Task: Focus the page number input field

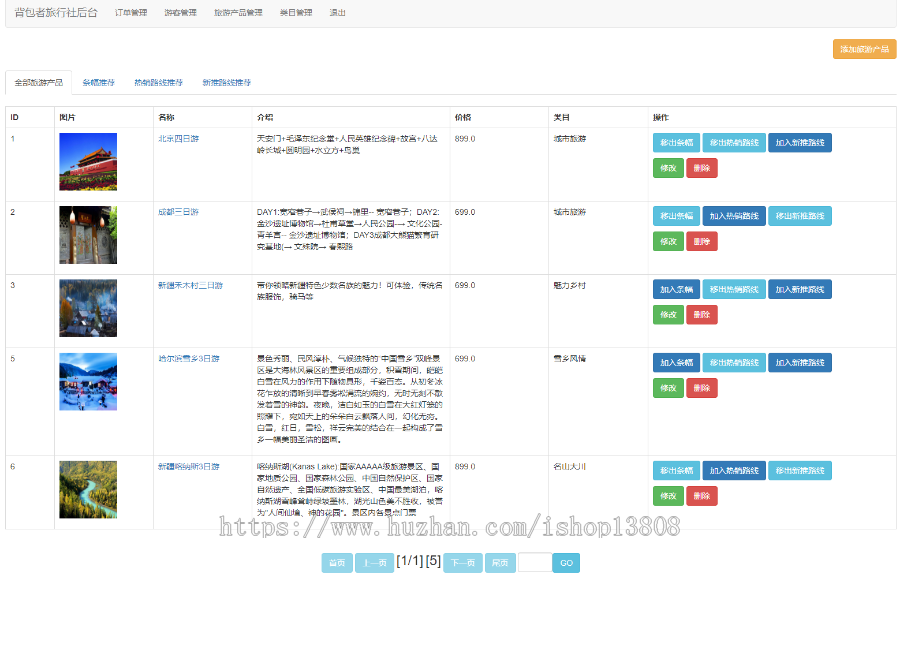Action: [535, 563]
